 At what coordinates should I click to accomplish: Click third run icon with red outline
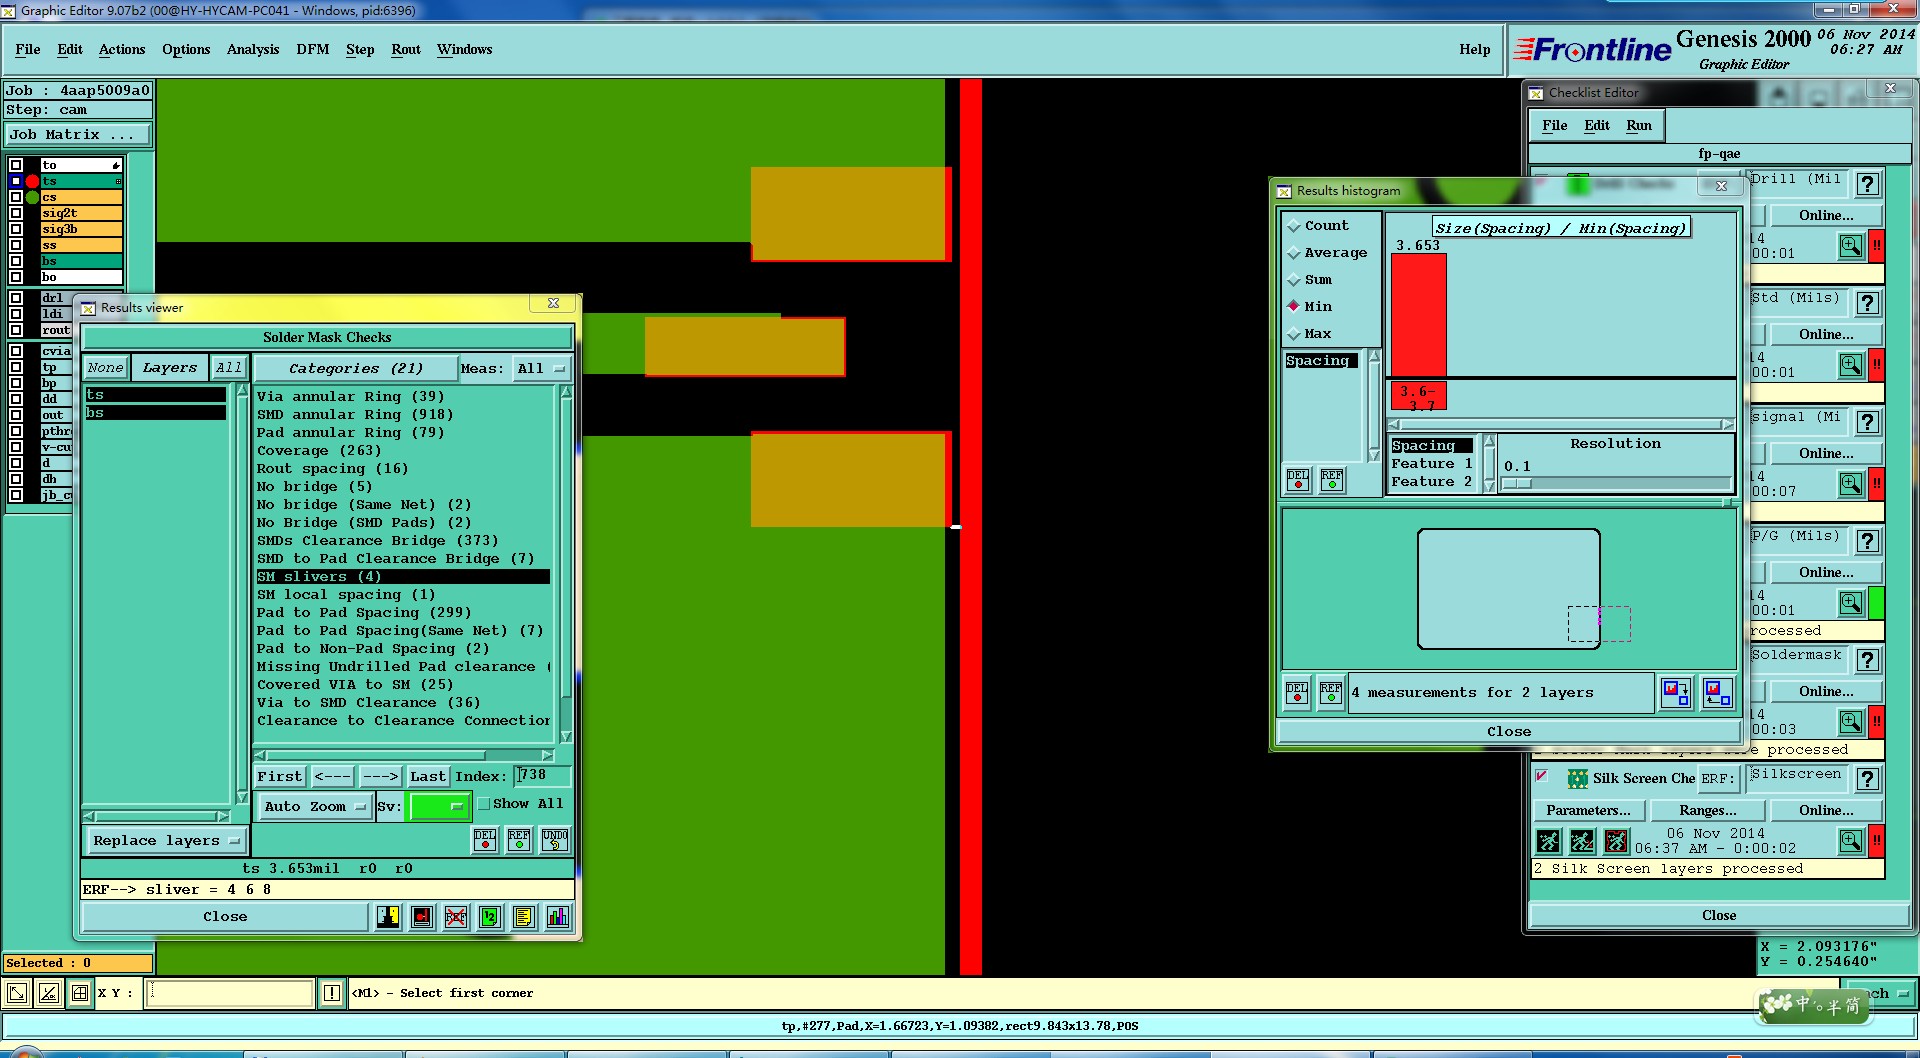click(1616, 841)
